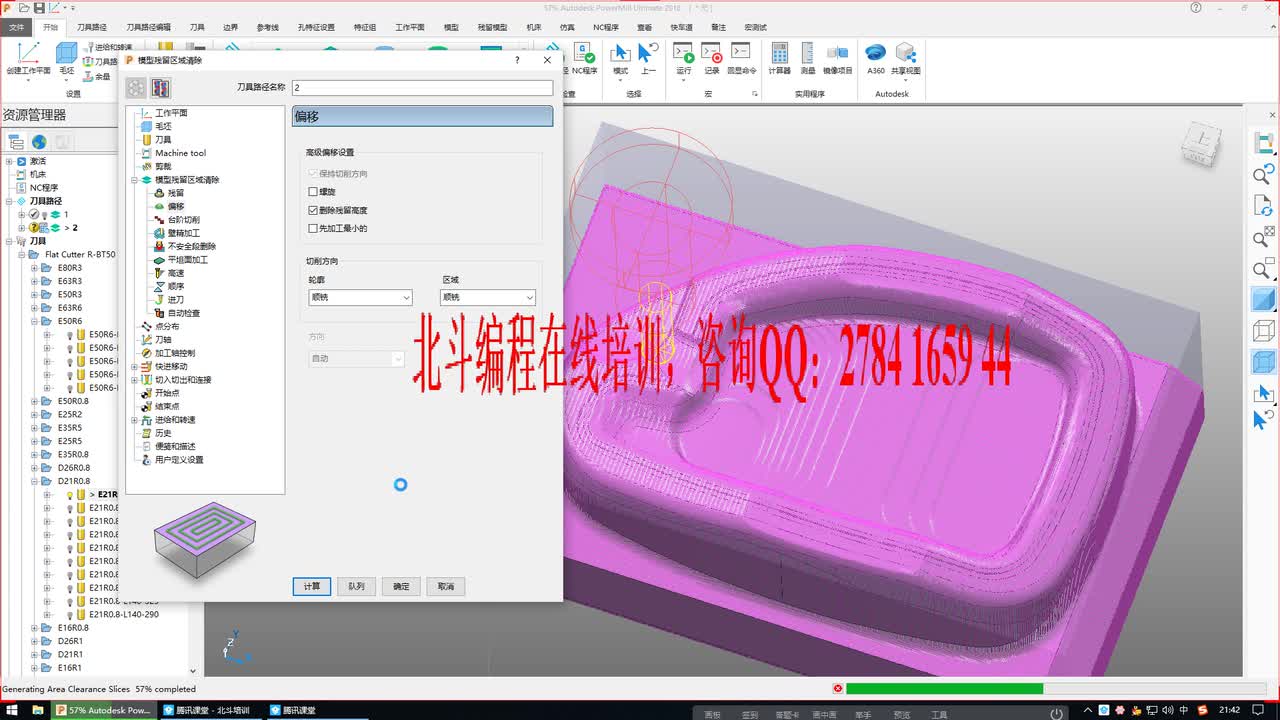Toggle the 螺旋 (spiral) checkbox

[313, 191]
